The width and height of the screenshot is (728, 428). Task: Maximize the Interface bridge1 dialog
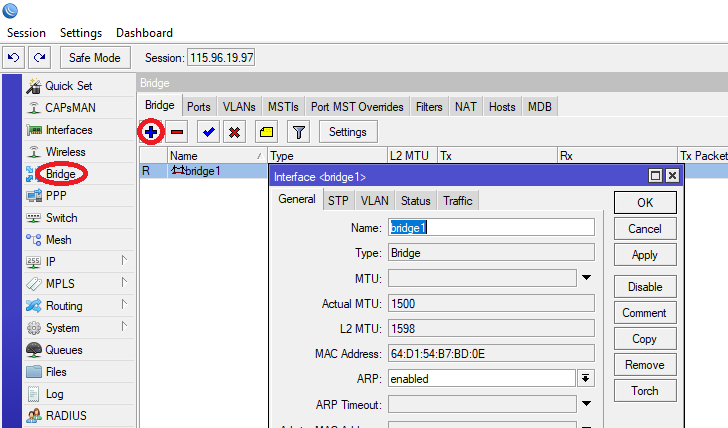[x=655, y=175]
